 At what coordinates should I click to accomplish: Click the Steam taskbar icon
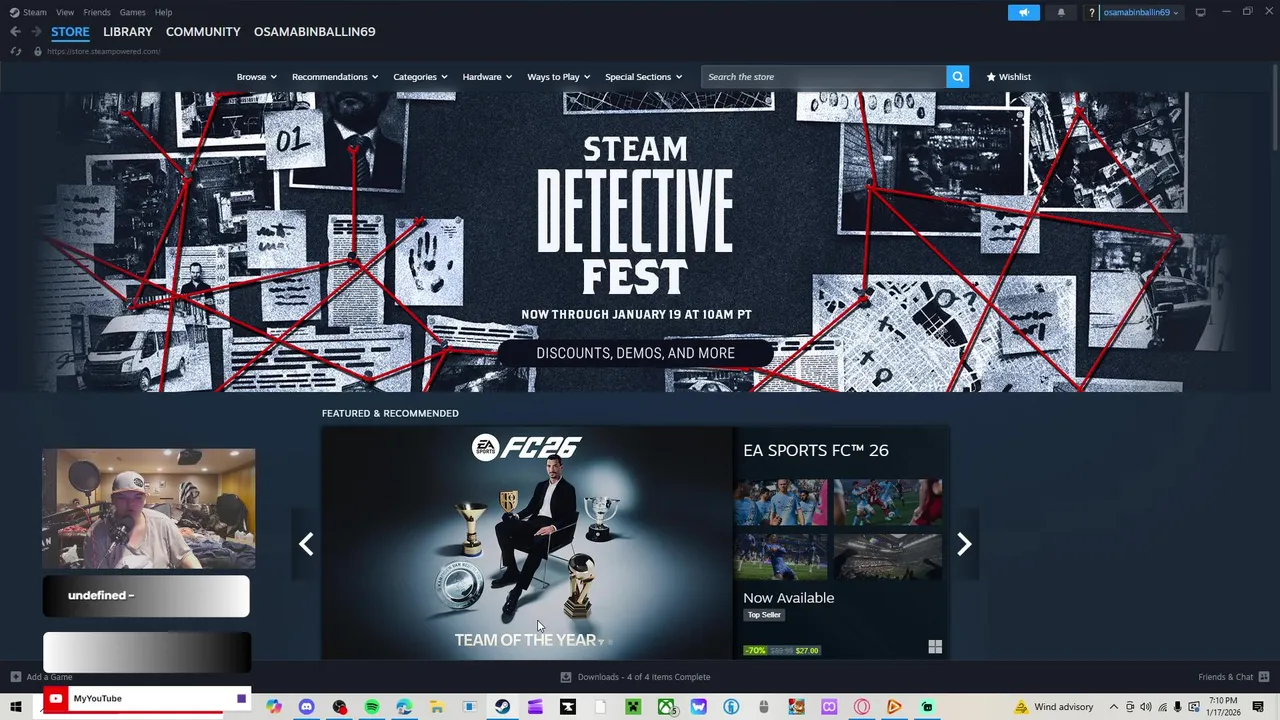[502, 707]
